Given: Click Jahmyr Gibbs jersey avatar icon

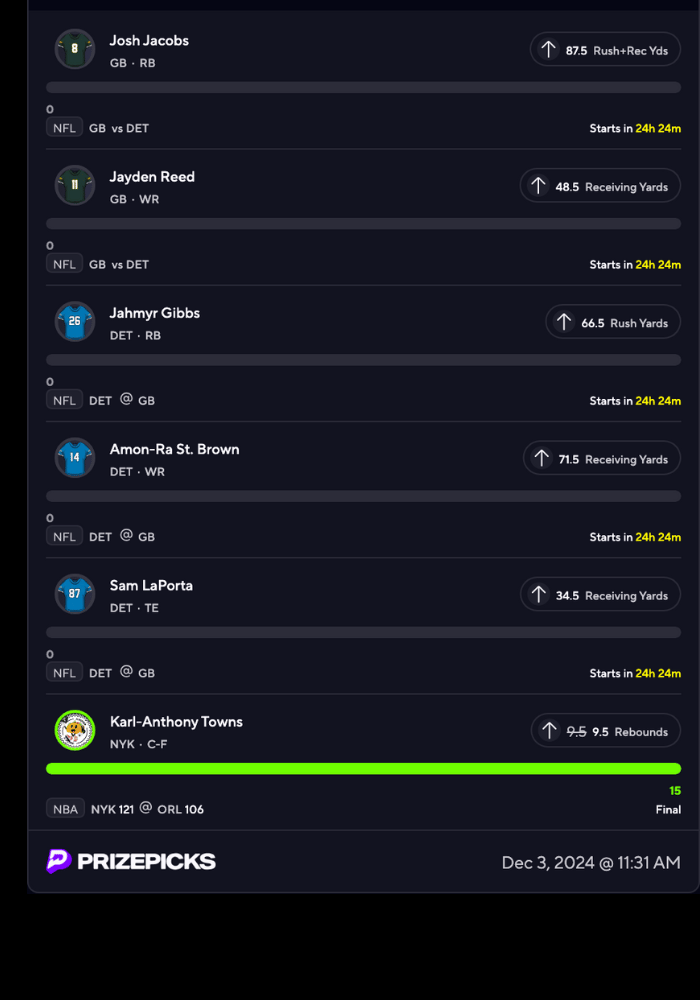Looking at the screenshot, I should 75,321.
